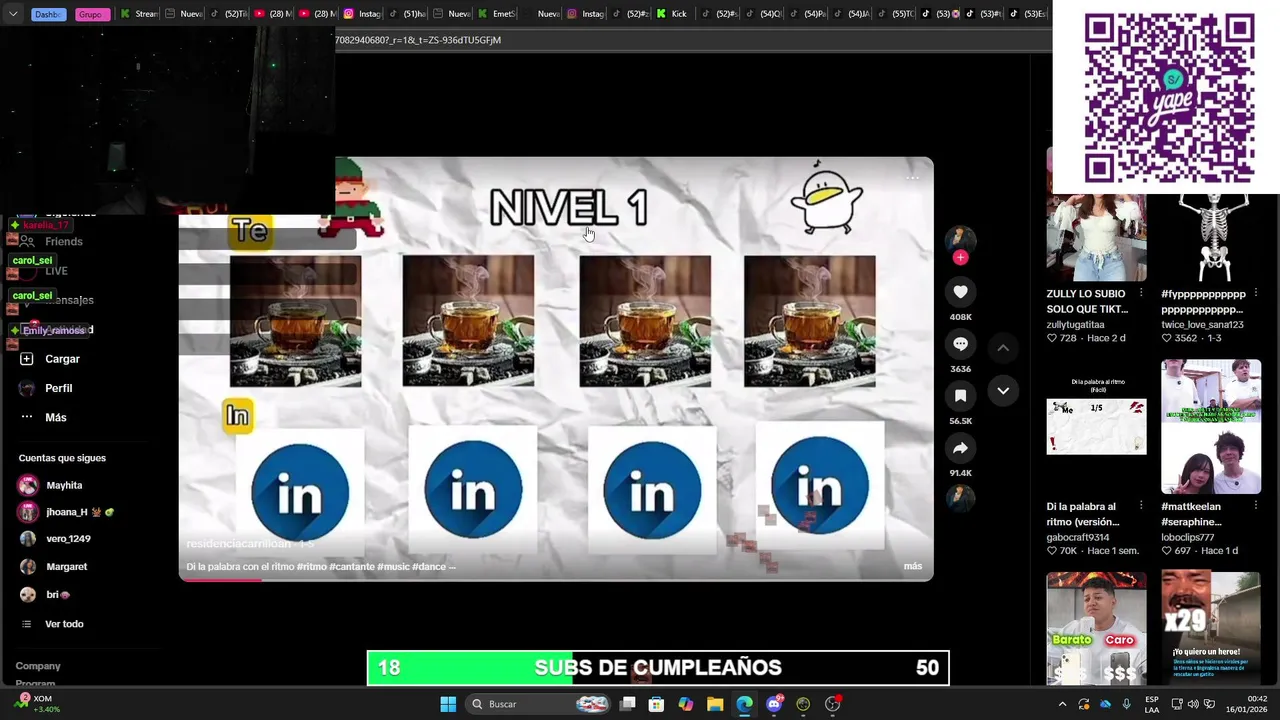The height and width of the screenshot is (720, 1280).
Task: Show hidden system tray icons
Action: coord(1062,704)
